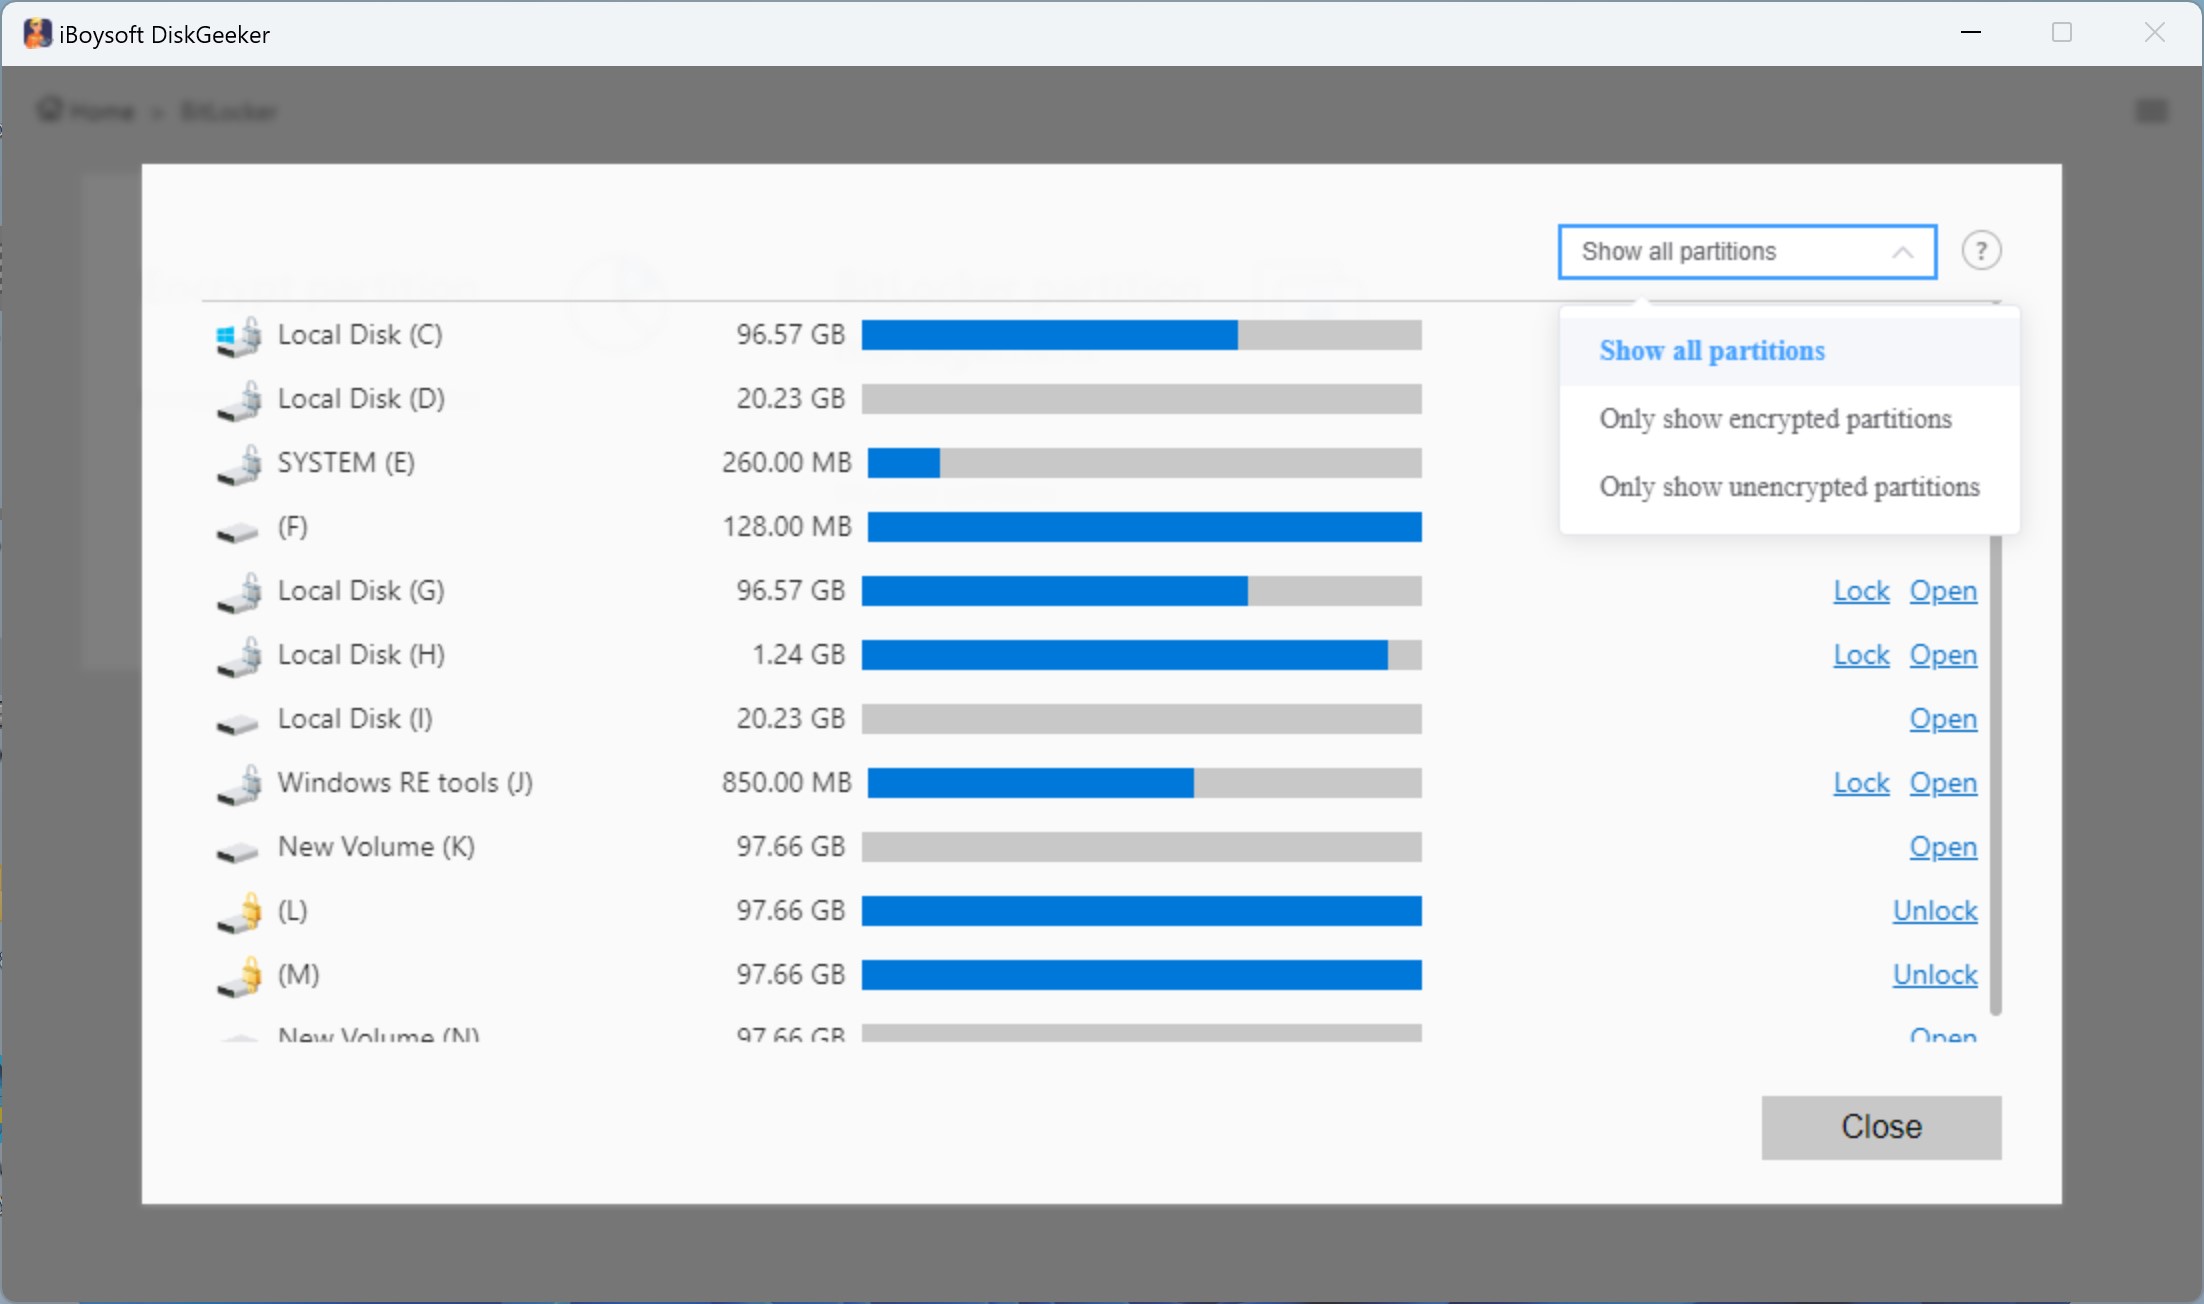The height and width of the screenshot is (1304, 2204).
Task: Click the menu icon in the top-right corner
Action: point(2152,111)
